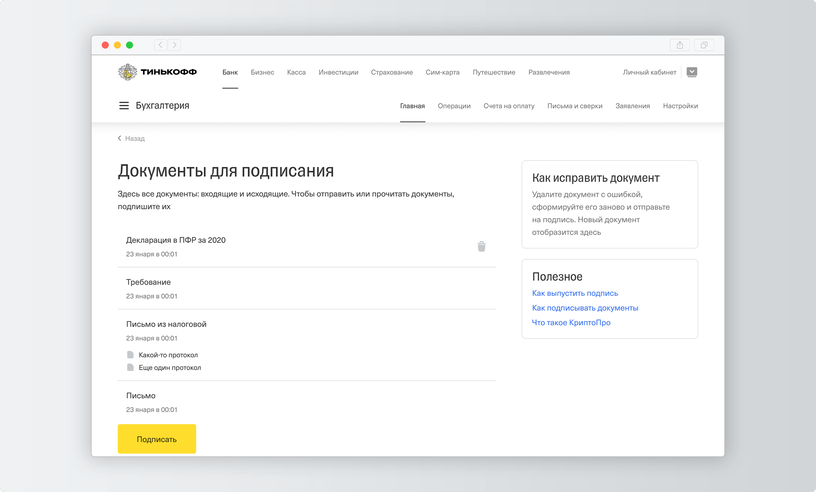Click the Как исправить документ card heading

[x=595, y=178]
